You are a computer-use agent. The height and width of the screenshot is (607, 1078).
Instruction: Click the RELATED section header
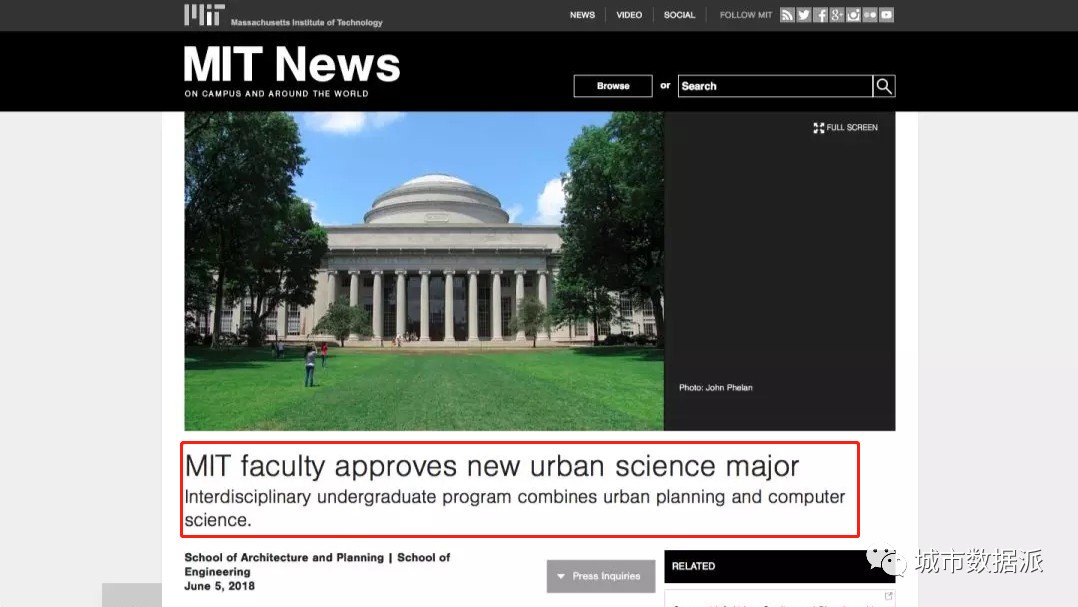[780, 566]
